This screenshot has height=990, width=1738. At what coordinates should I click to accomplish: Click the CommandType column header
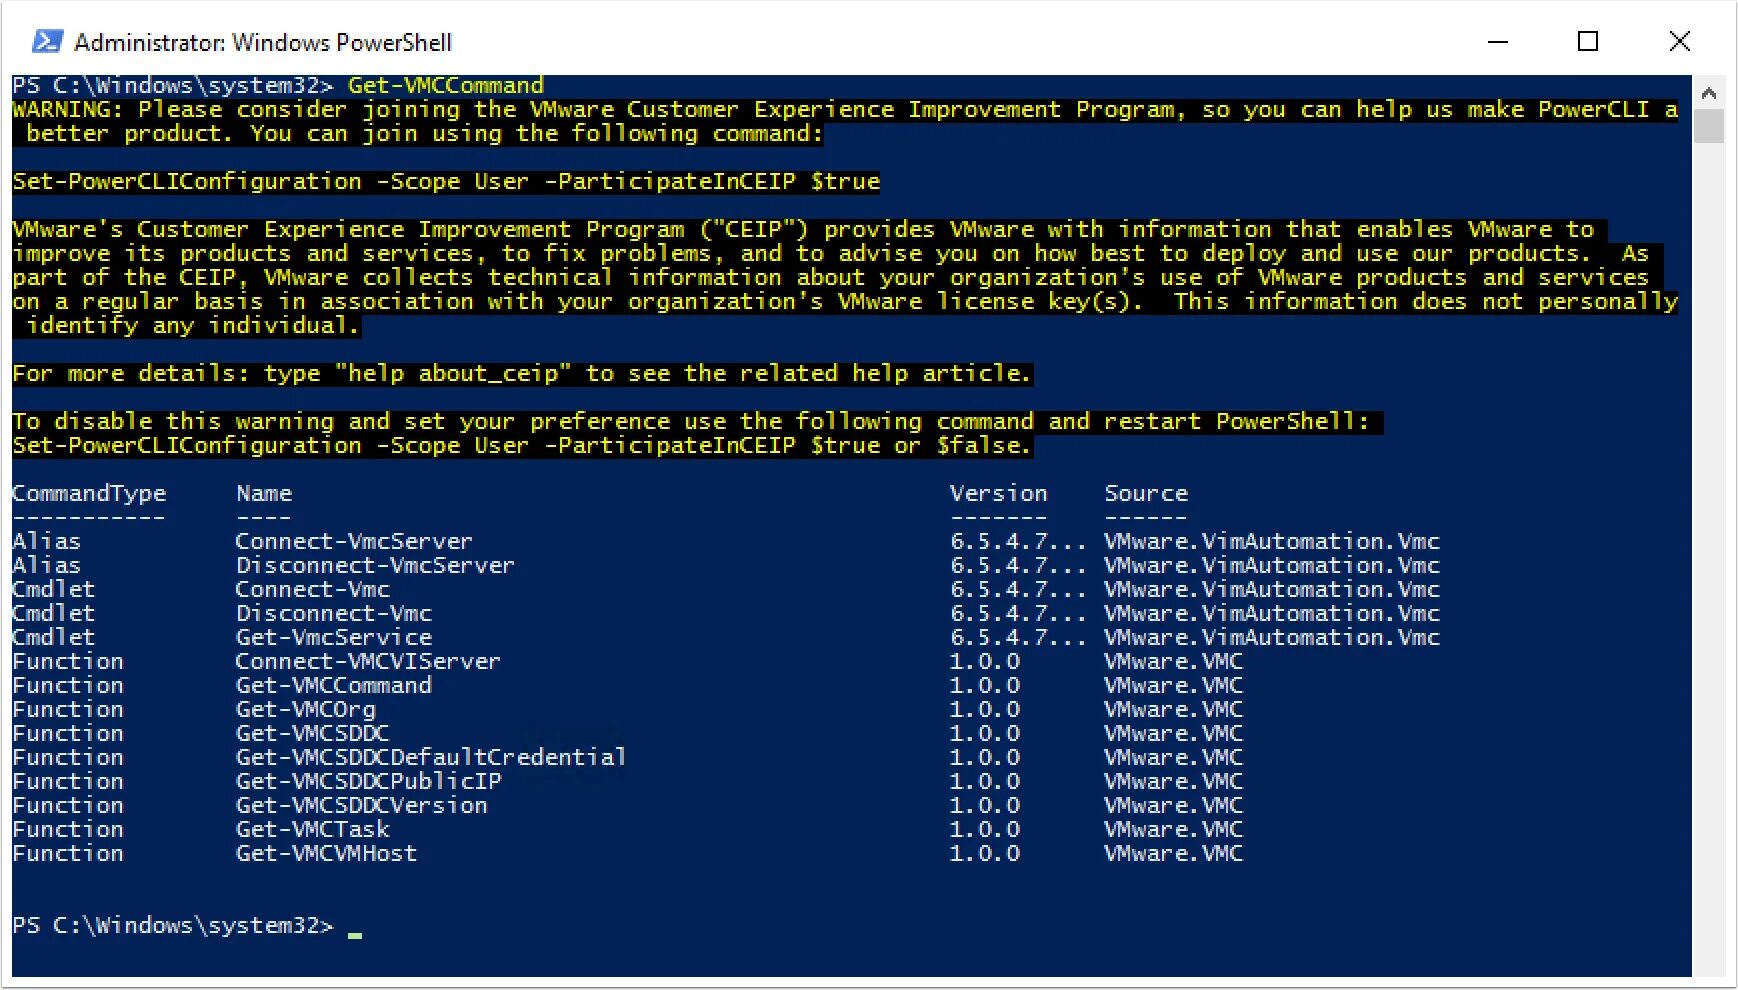coord(89,494)
